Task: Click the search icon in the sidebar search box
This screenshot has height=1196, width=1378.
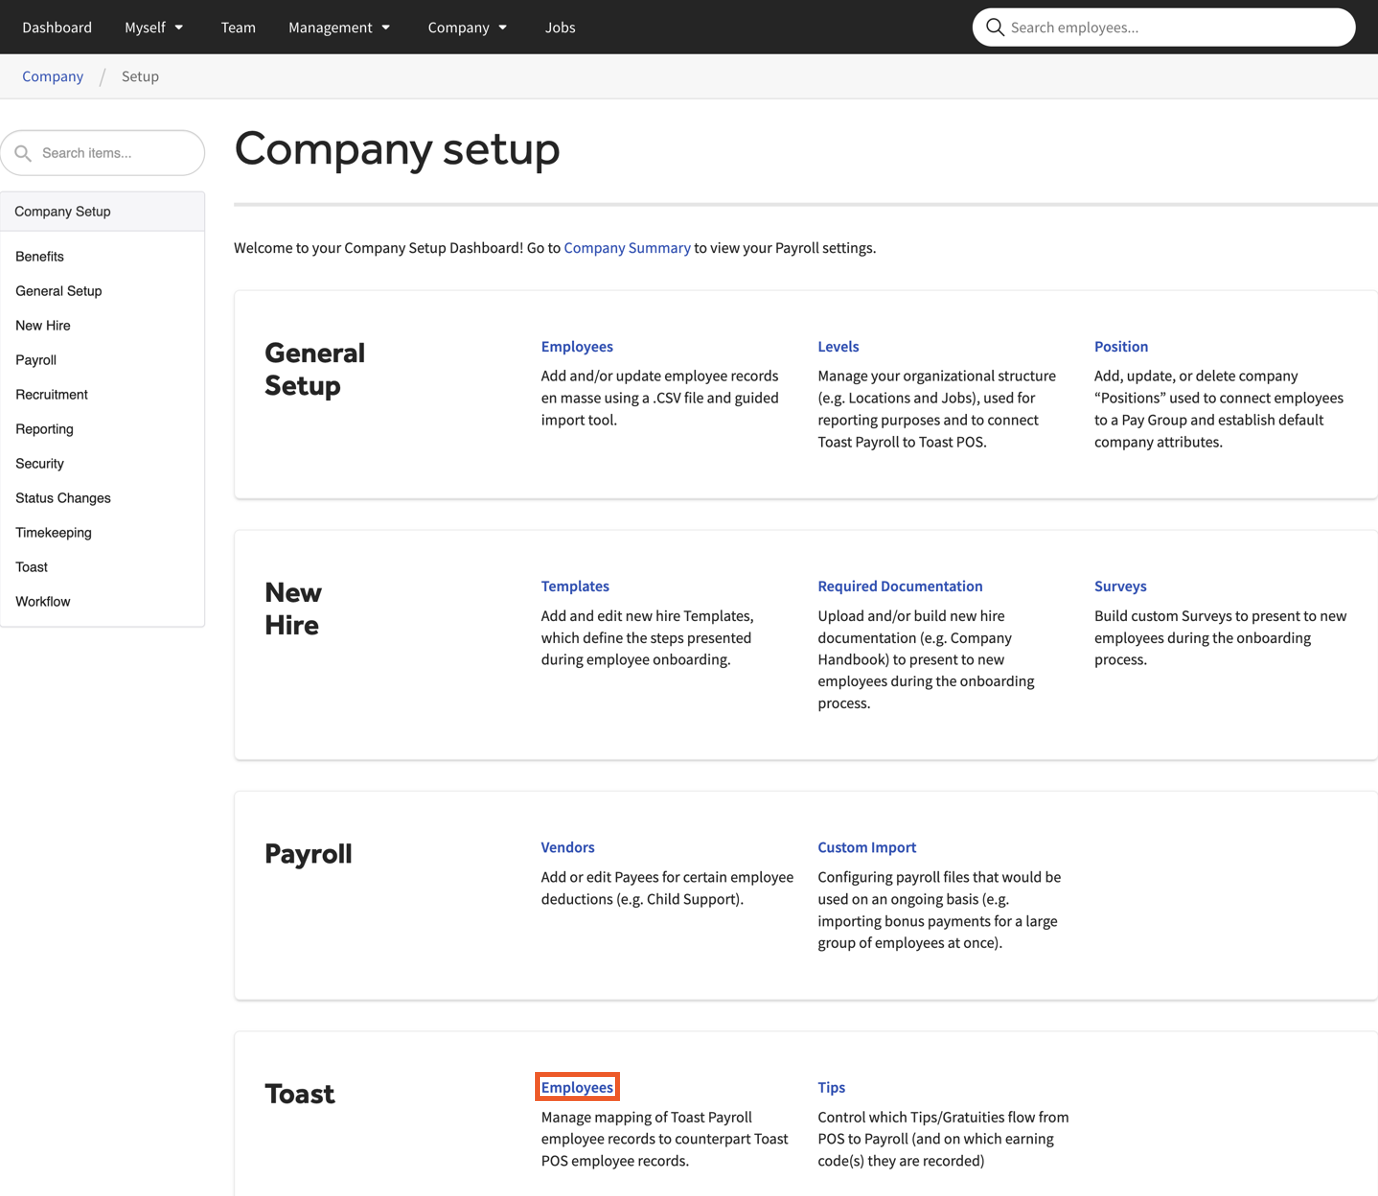Action: (x=24, y=152)
